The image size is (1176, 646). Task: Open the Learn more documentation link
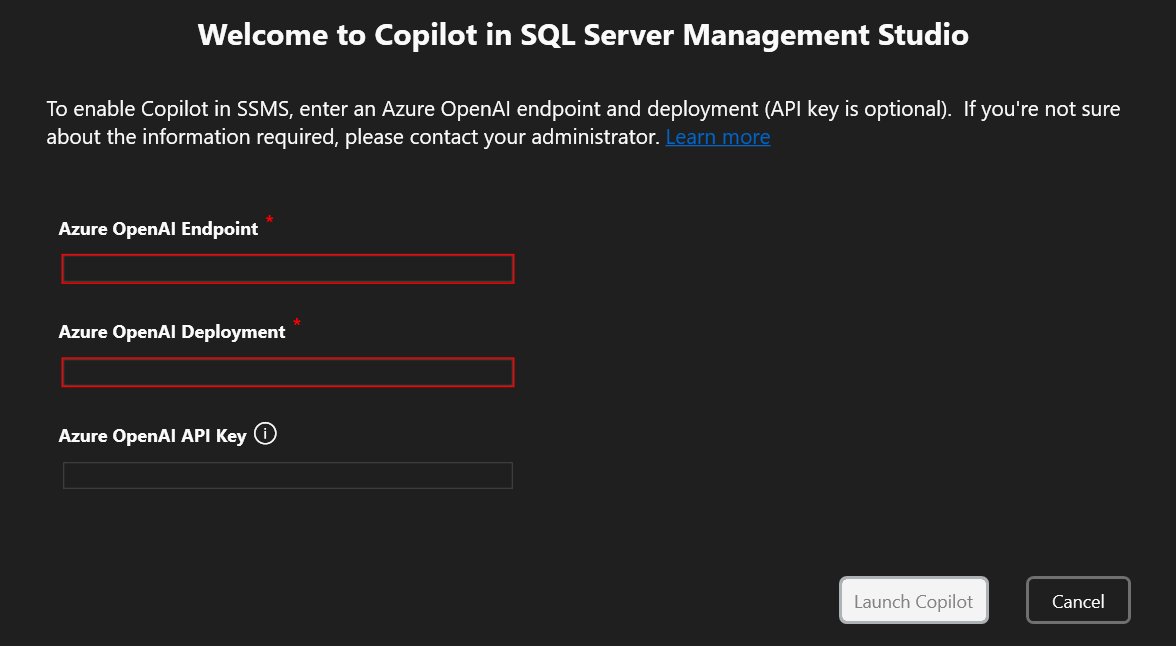[717, 137]
